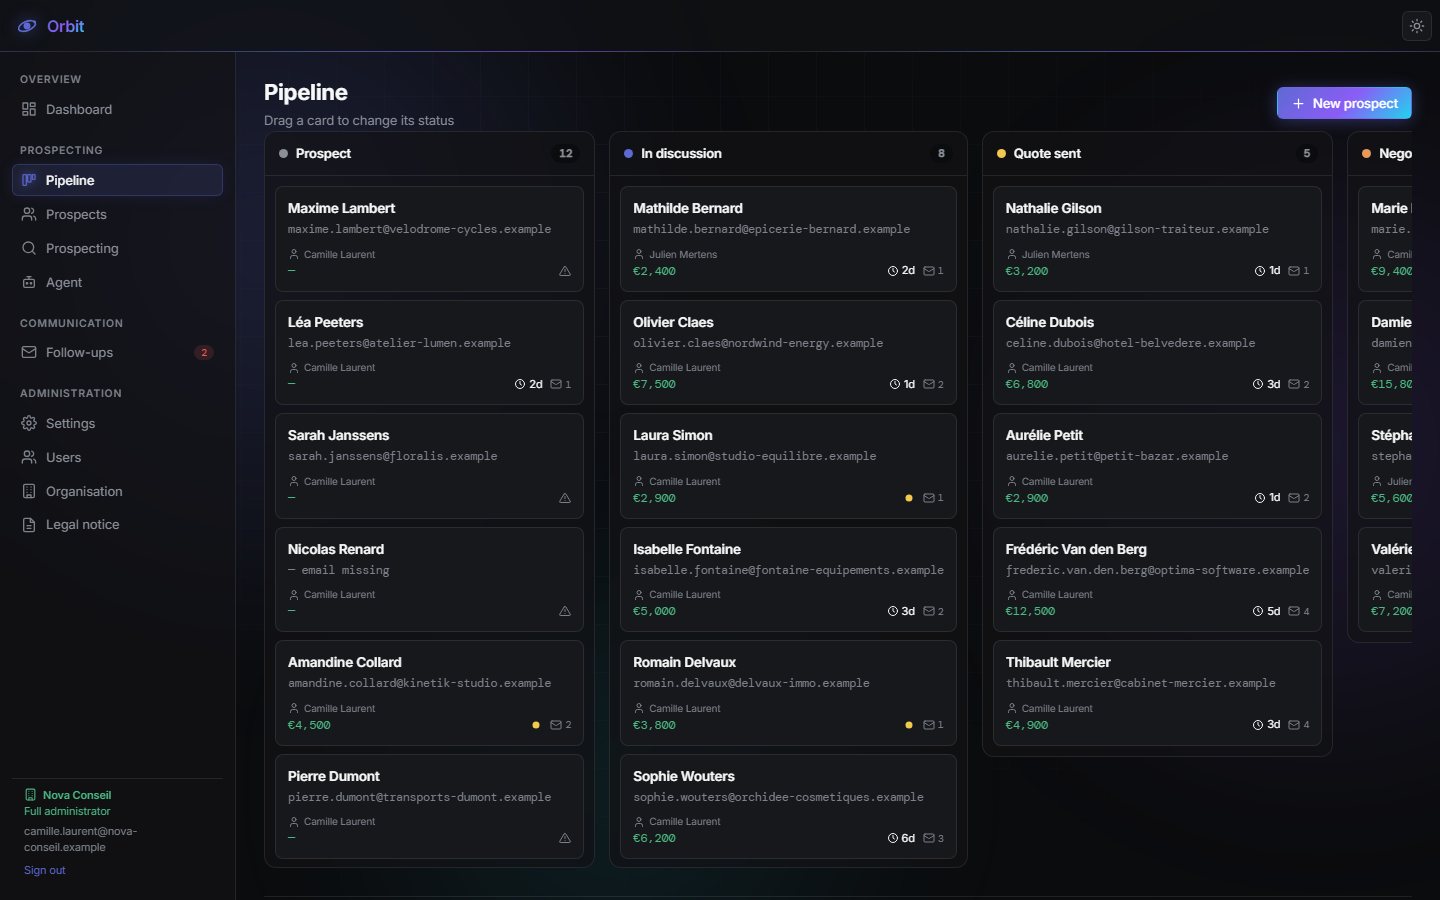This screenshot has height=900, width=1440.
Task: Click the Follow-ups envelope icon
Action: (29, 352)
